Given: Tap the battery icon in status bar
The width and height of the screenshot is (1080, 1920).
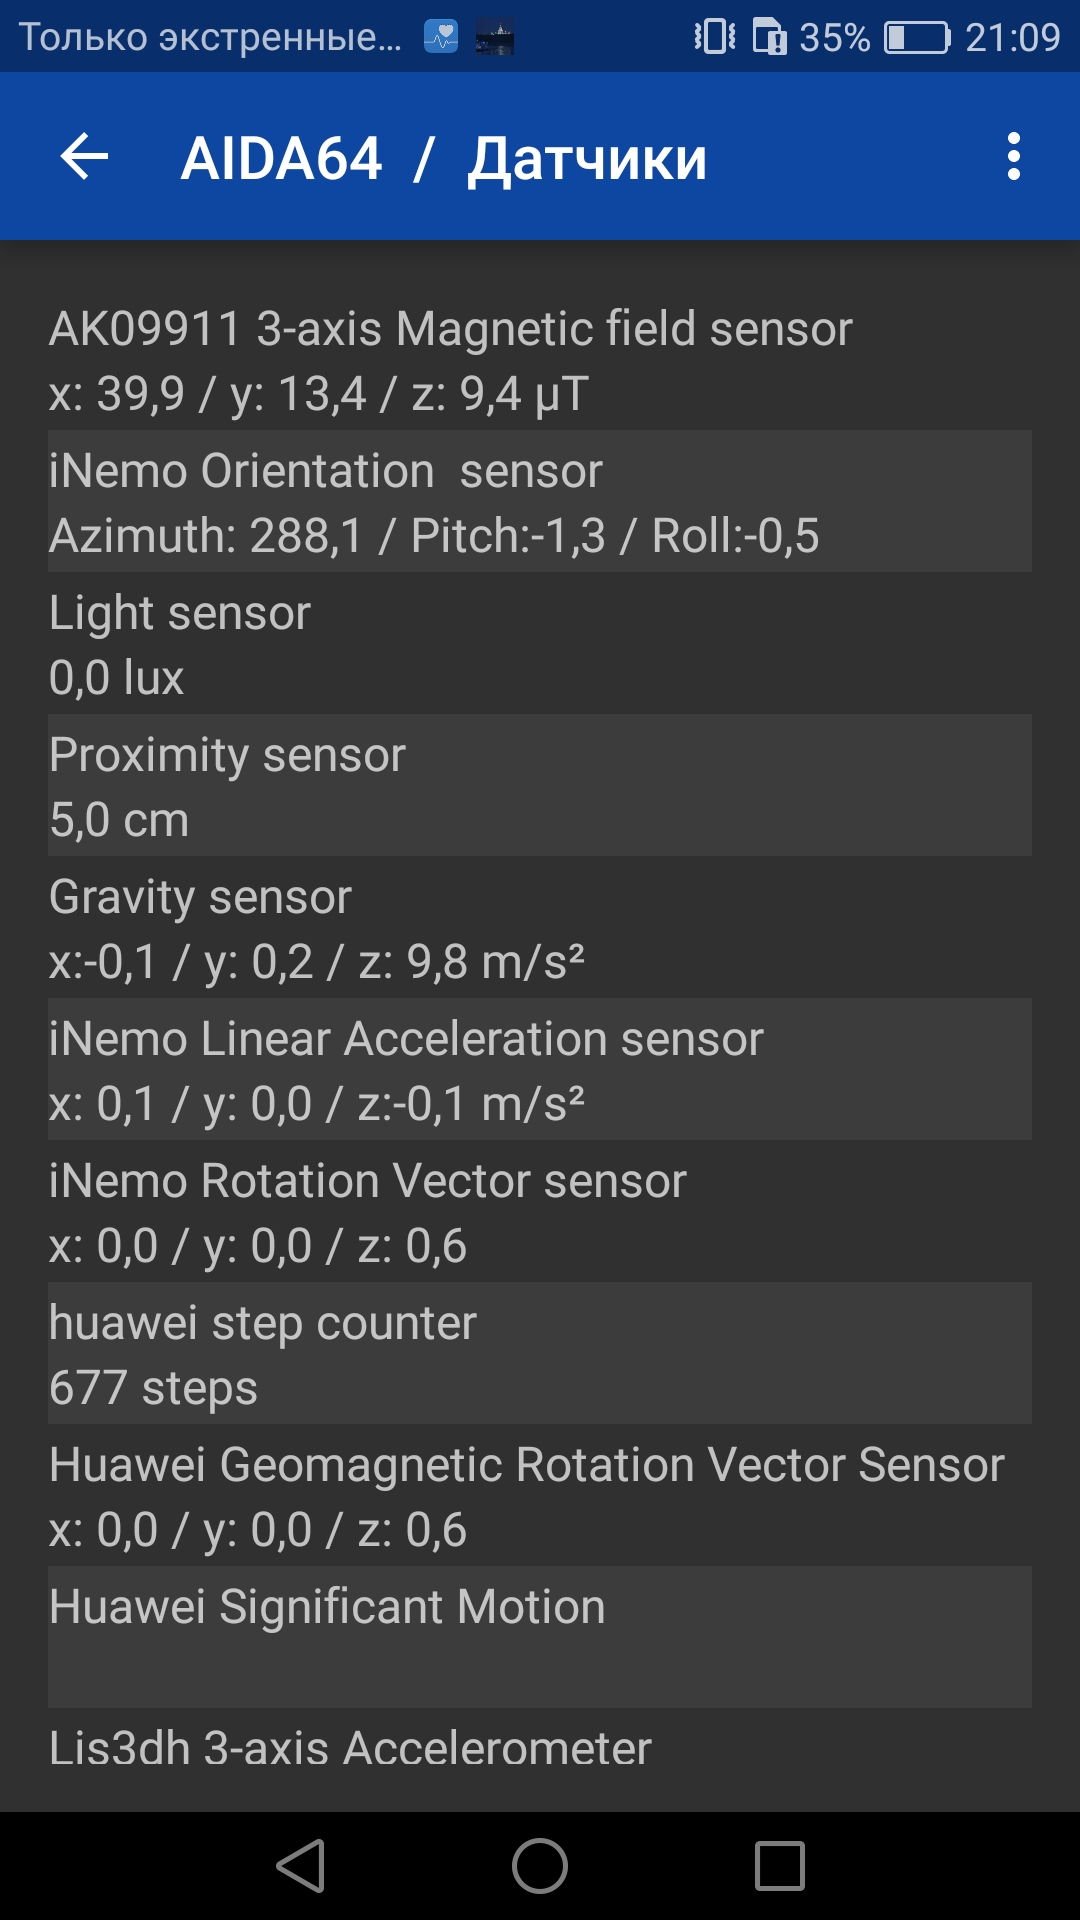Looking at the screenshot, I should pos(917,38).
